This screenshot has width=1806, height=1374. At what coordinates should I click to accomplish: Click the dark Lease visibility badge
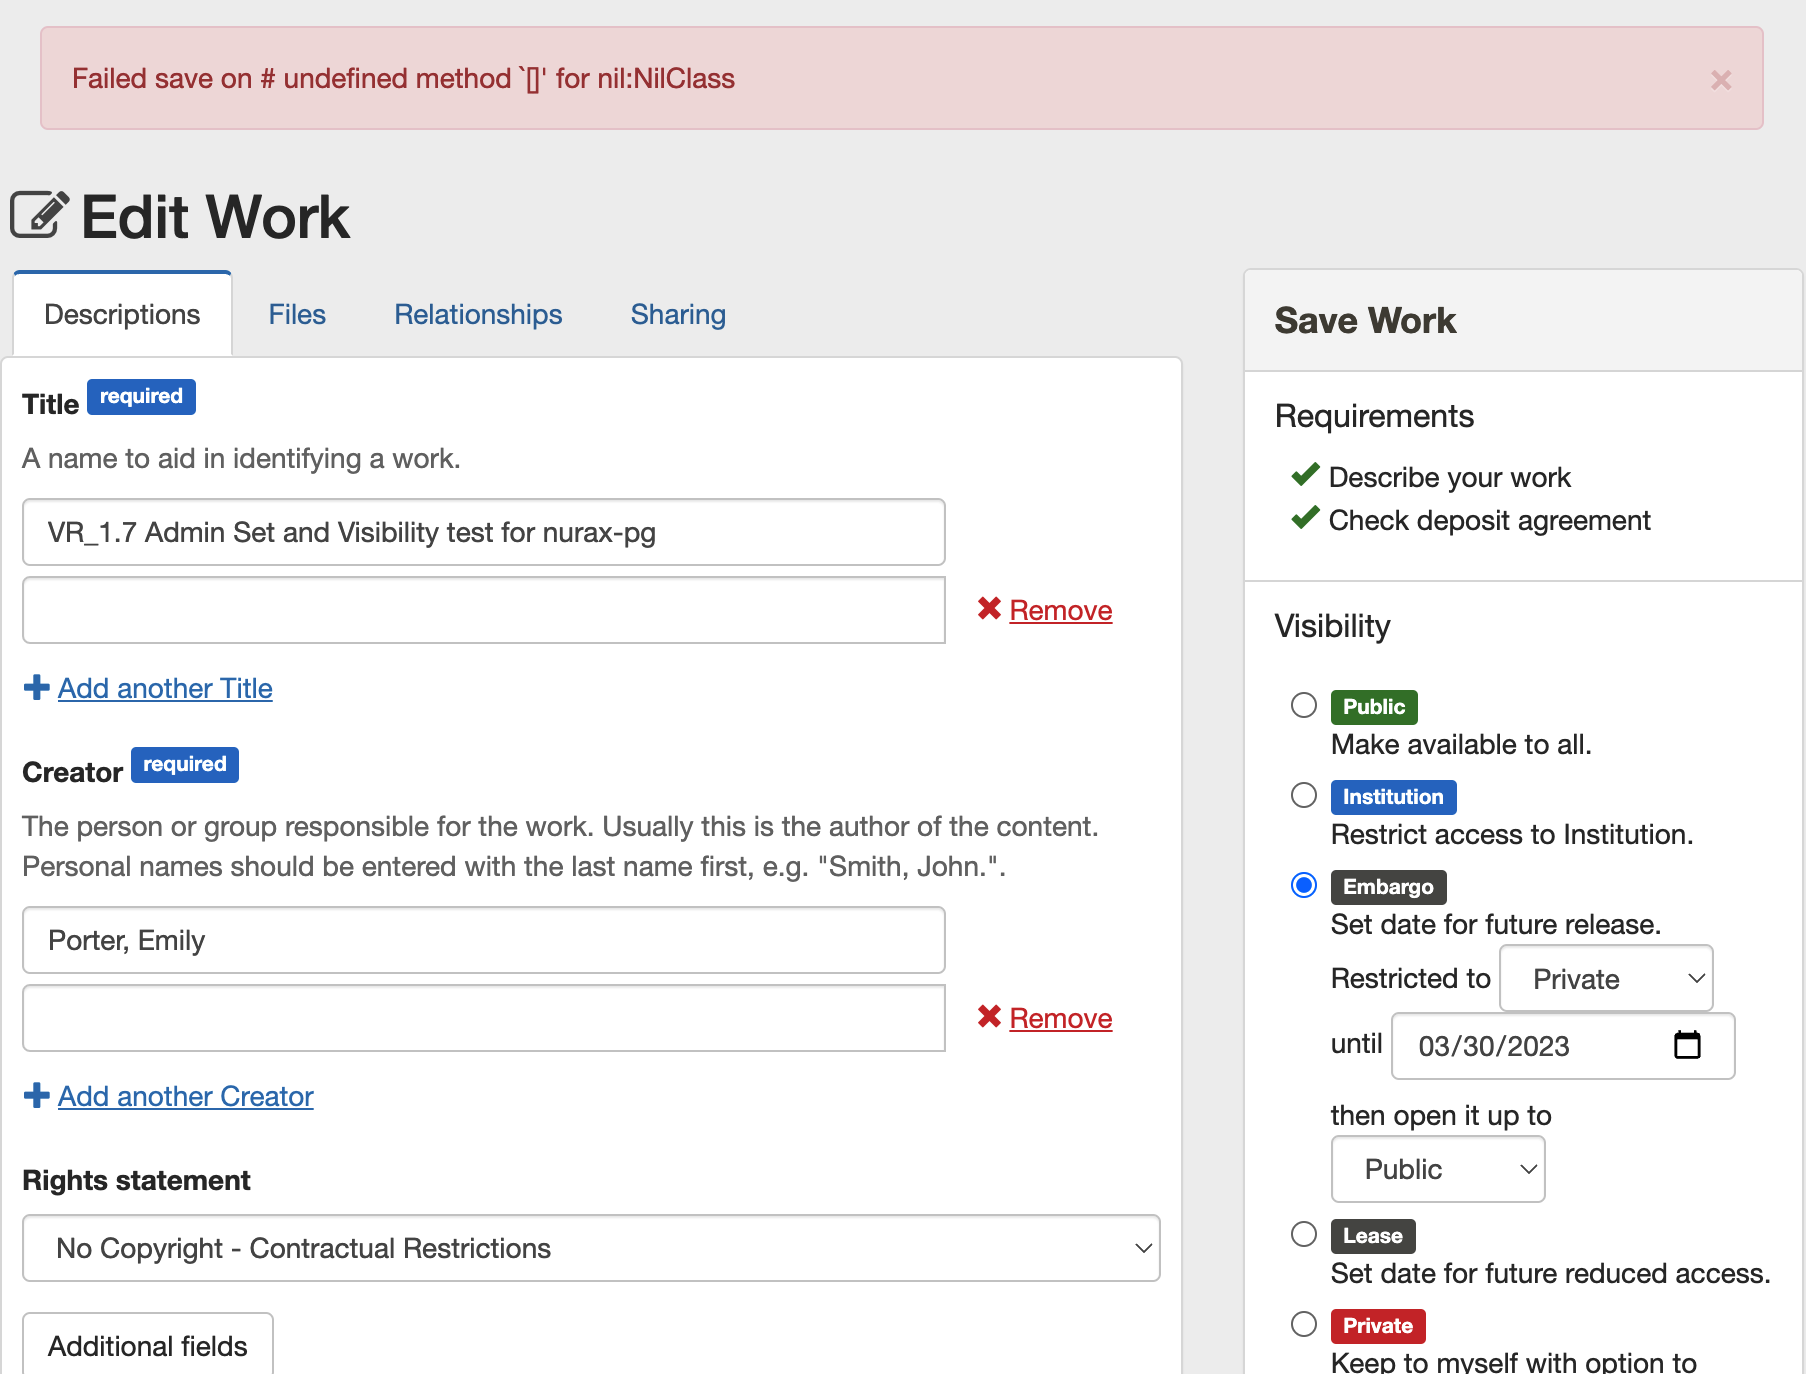pos(1373,1236)
